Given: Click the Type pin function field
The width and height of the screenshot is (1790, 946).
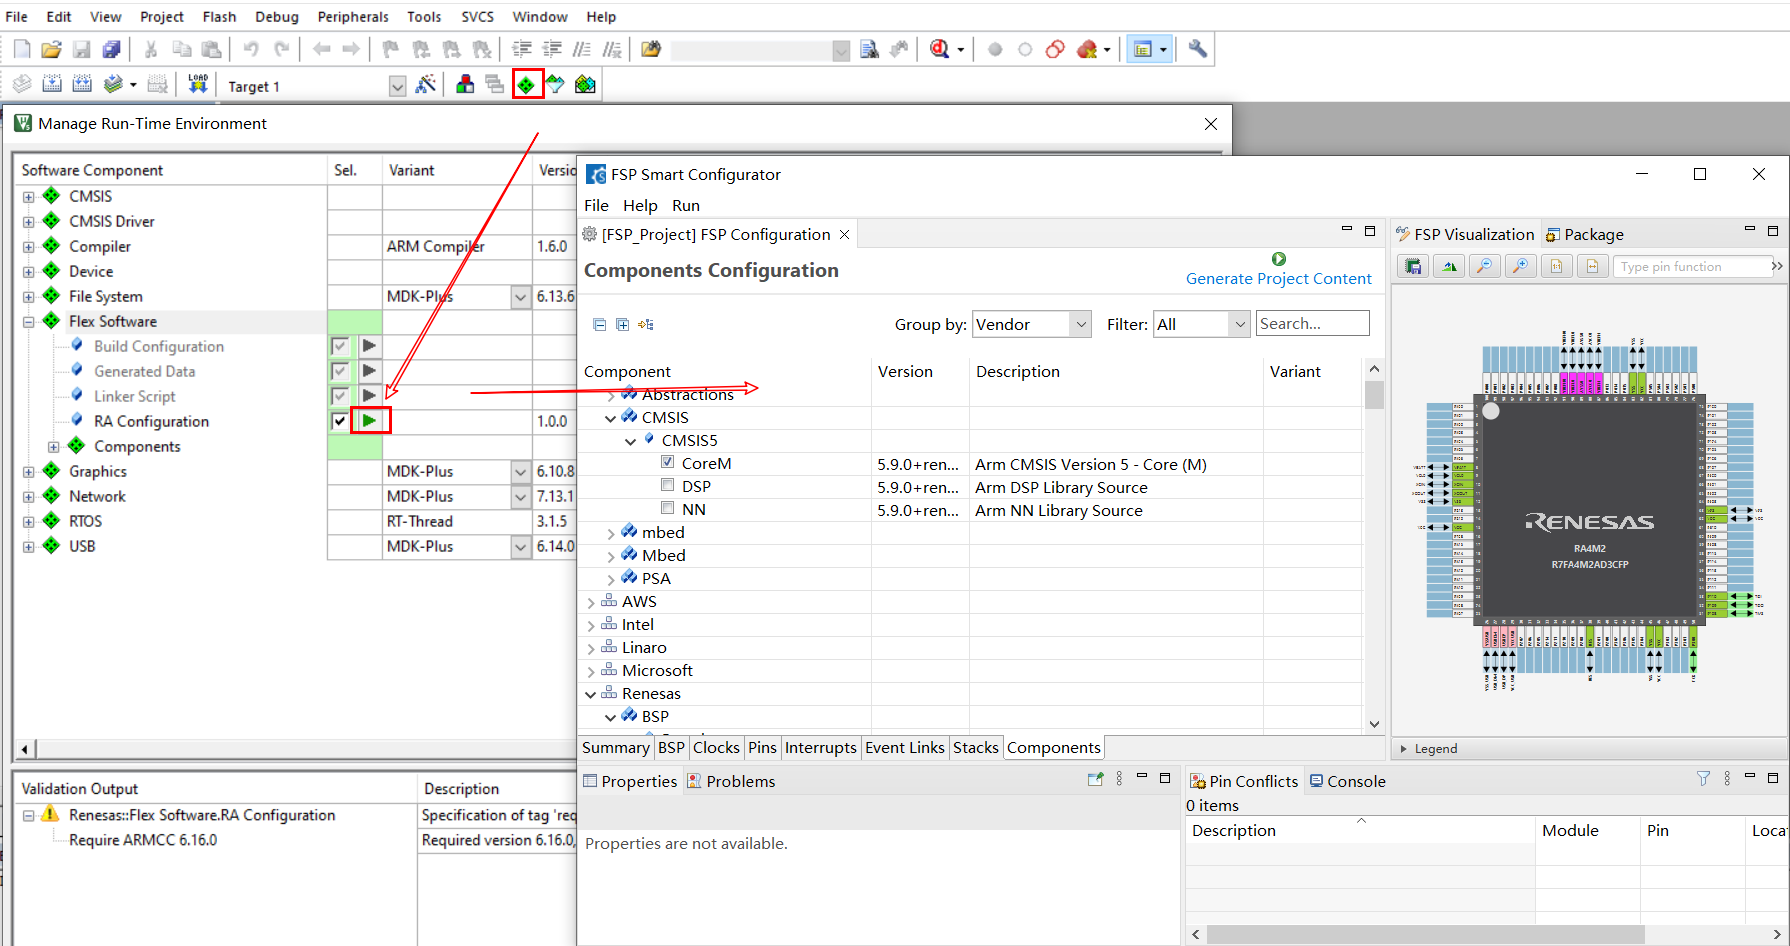Looking at the screenshot, I should click(1691, 266).
